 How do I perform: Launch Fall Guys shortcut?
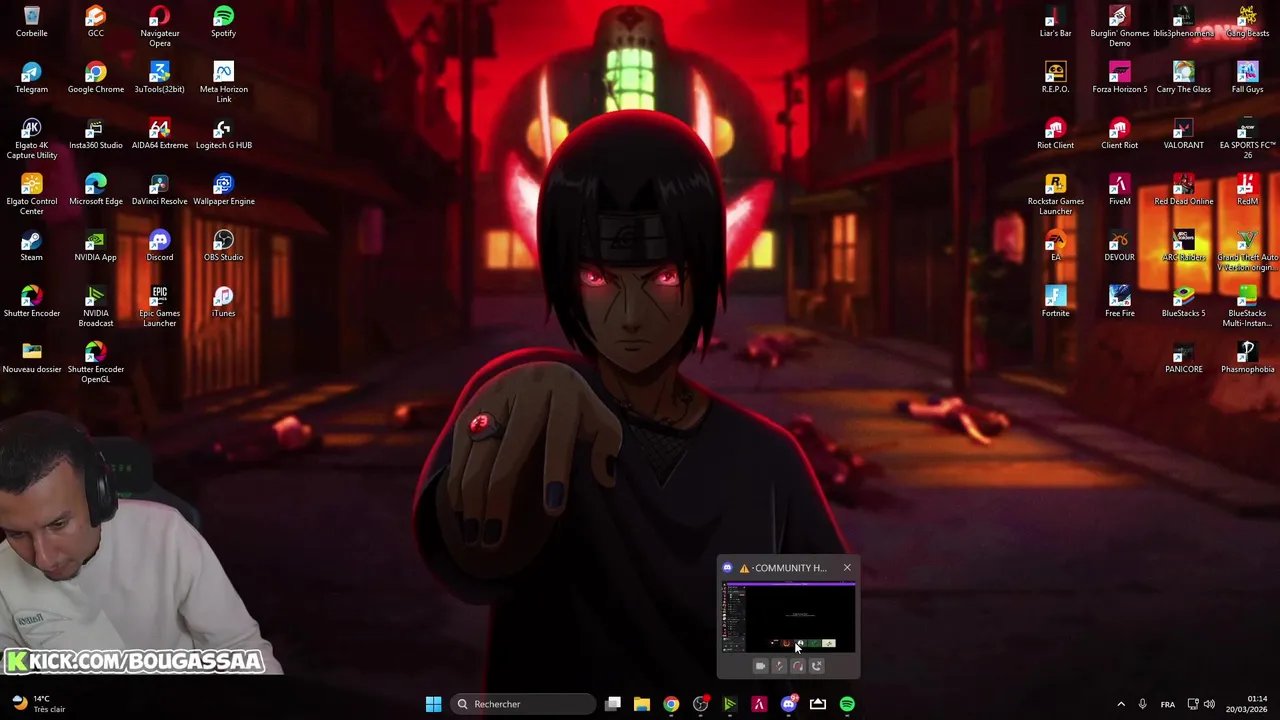(1247, 78)
